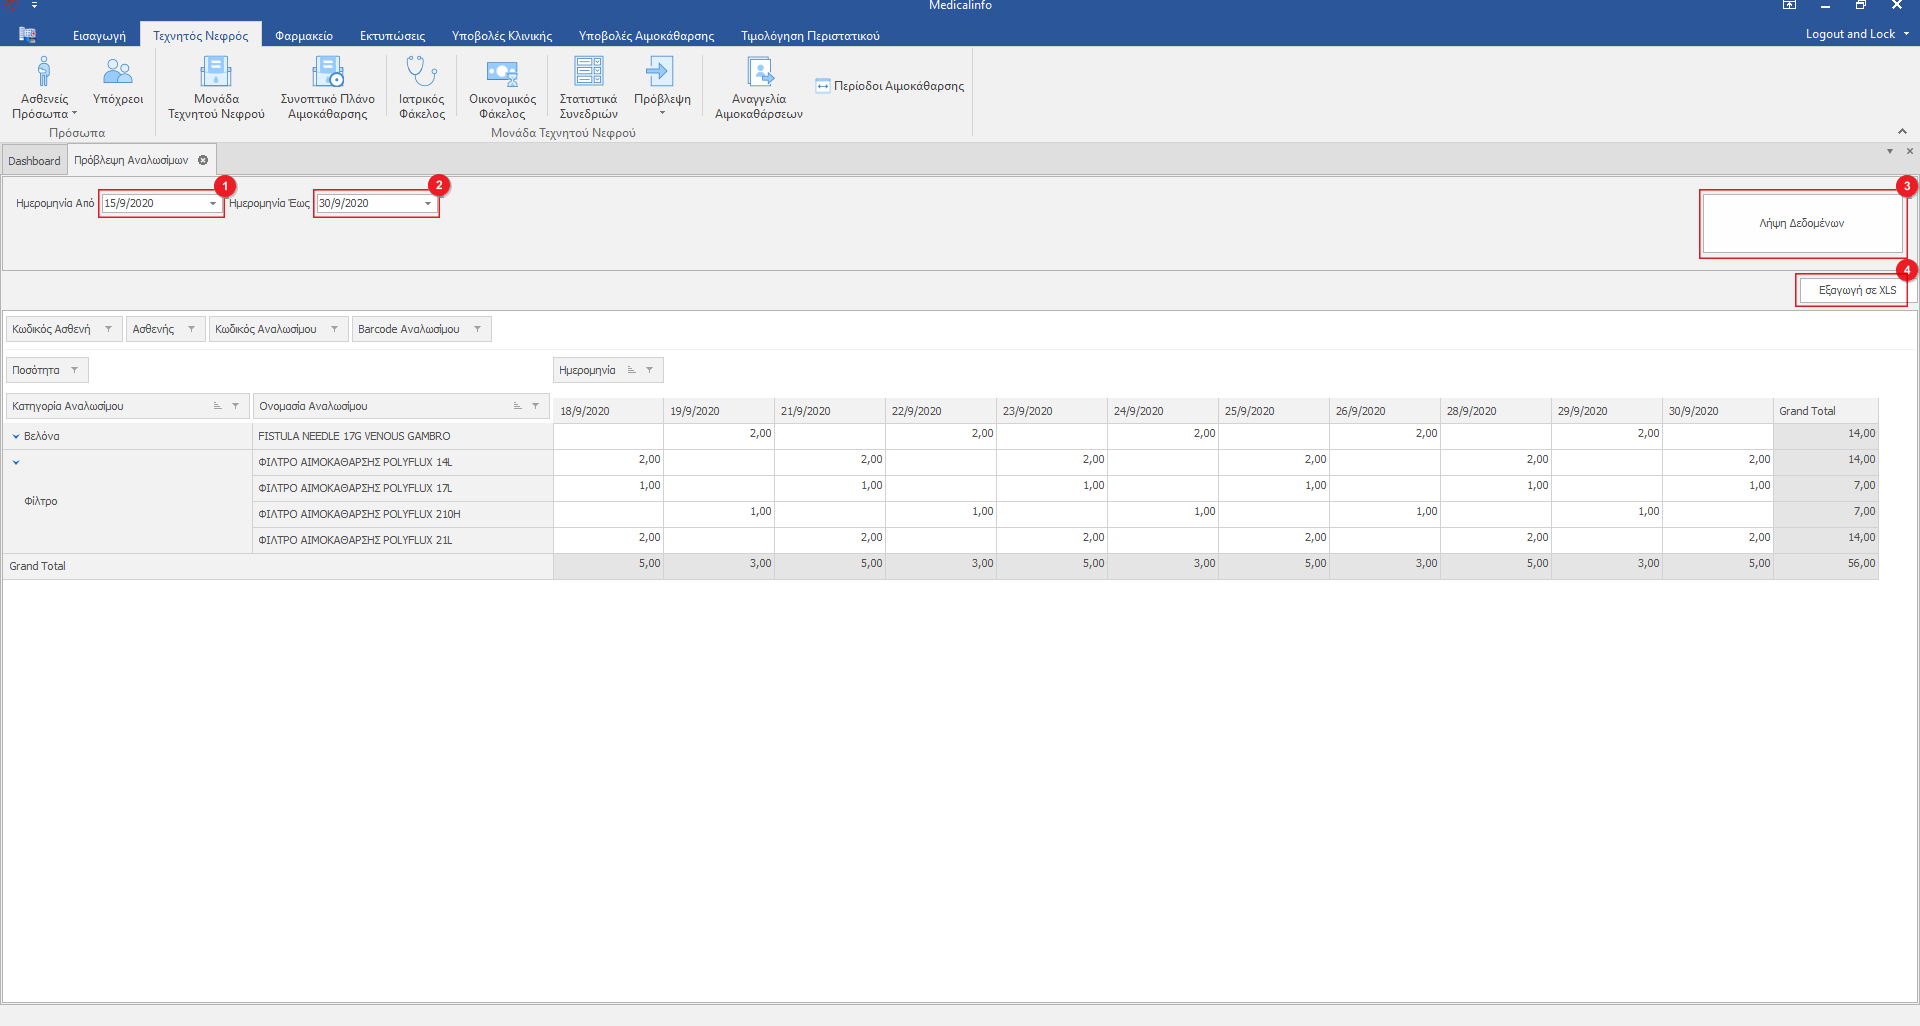Close the Πρόβλεψη Αναλωσίμων tab
This screenshot has height=1026, width=1920.
(x=203, y=160)
